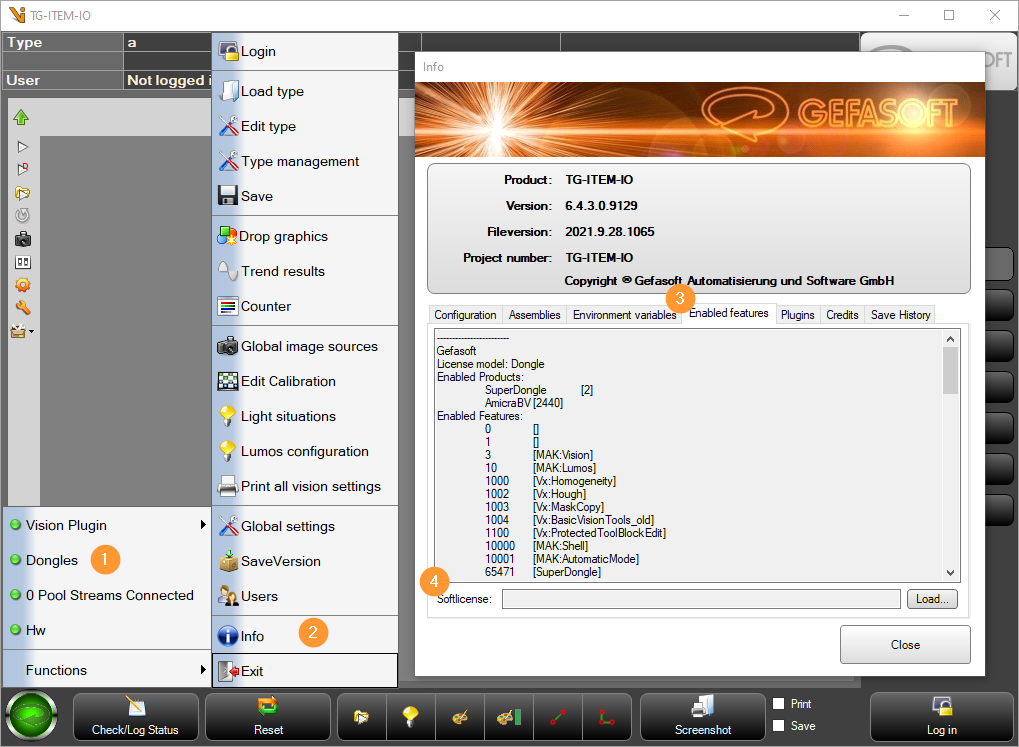Open Counter menu entry

(305, 306)
